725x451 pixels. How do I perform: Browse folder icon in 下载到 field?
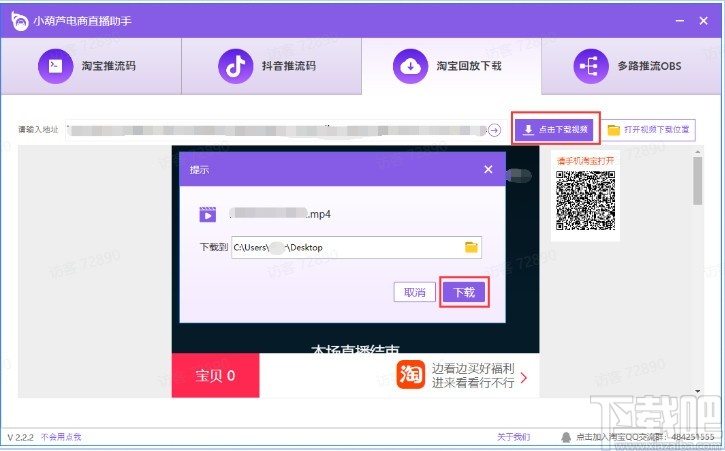pyautogui.click(x=471, y=247)
